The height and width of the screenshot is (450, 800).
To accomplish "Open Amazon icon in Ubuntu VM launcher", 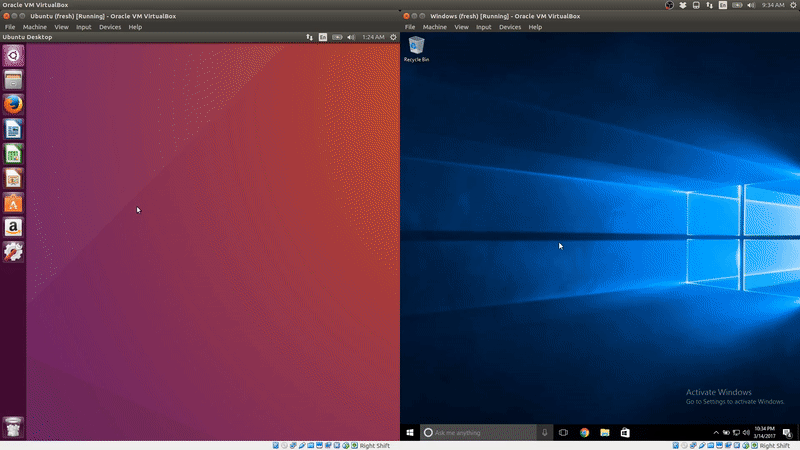I will pos(13,228).
